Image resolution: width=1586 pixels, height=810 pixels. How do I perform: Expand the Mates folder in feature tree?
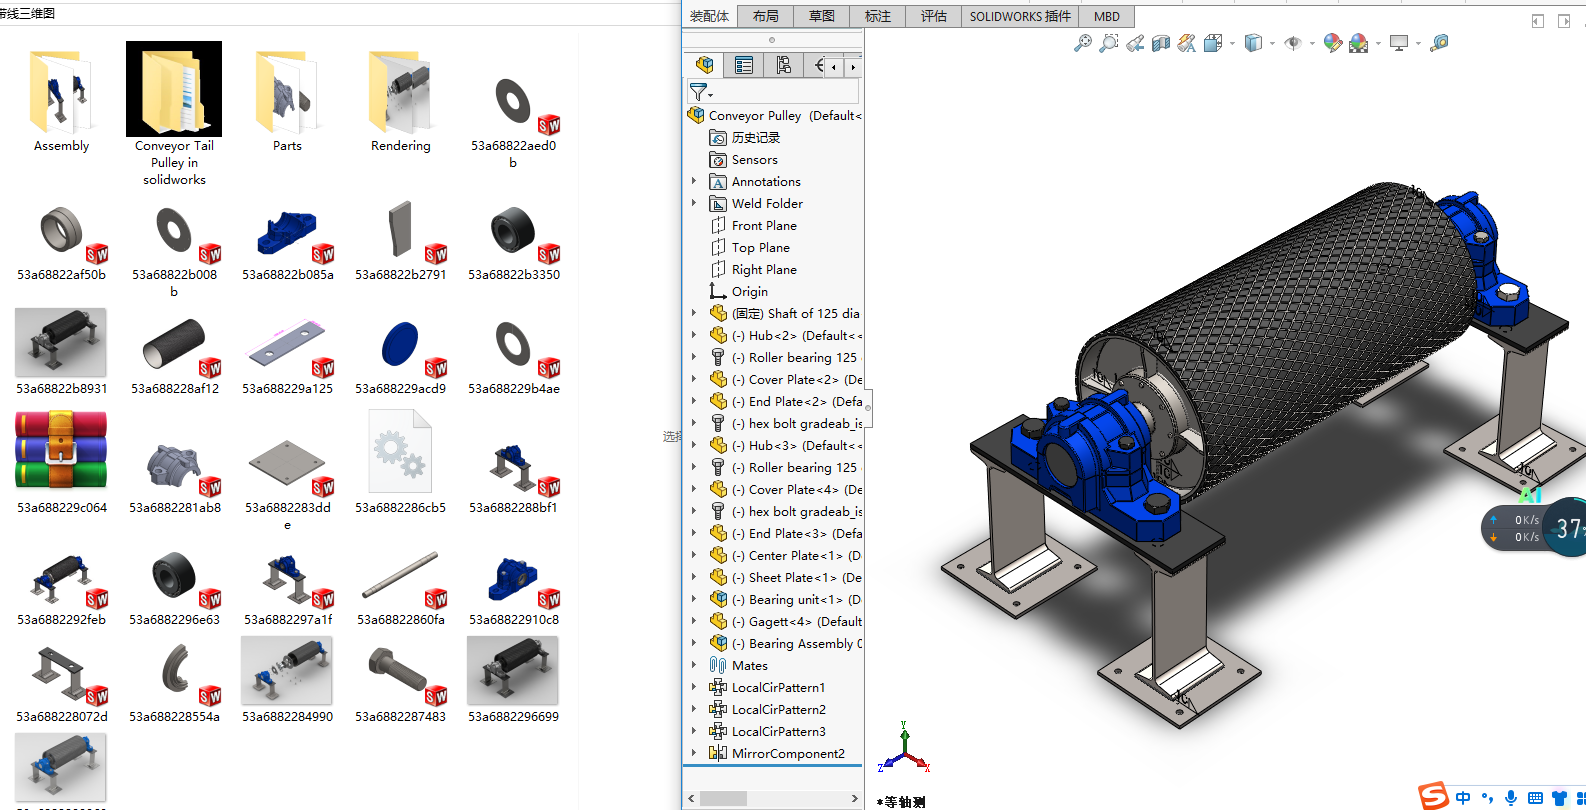point(694,665)
